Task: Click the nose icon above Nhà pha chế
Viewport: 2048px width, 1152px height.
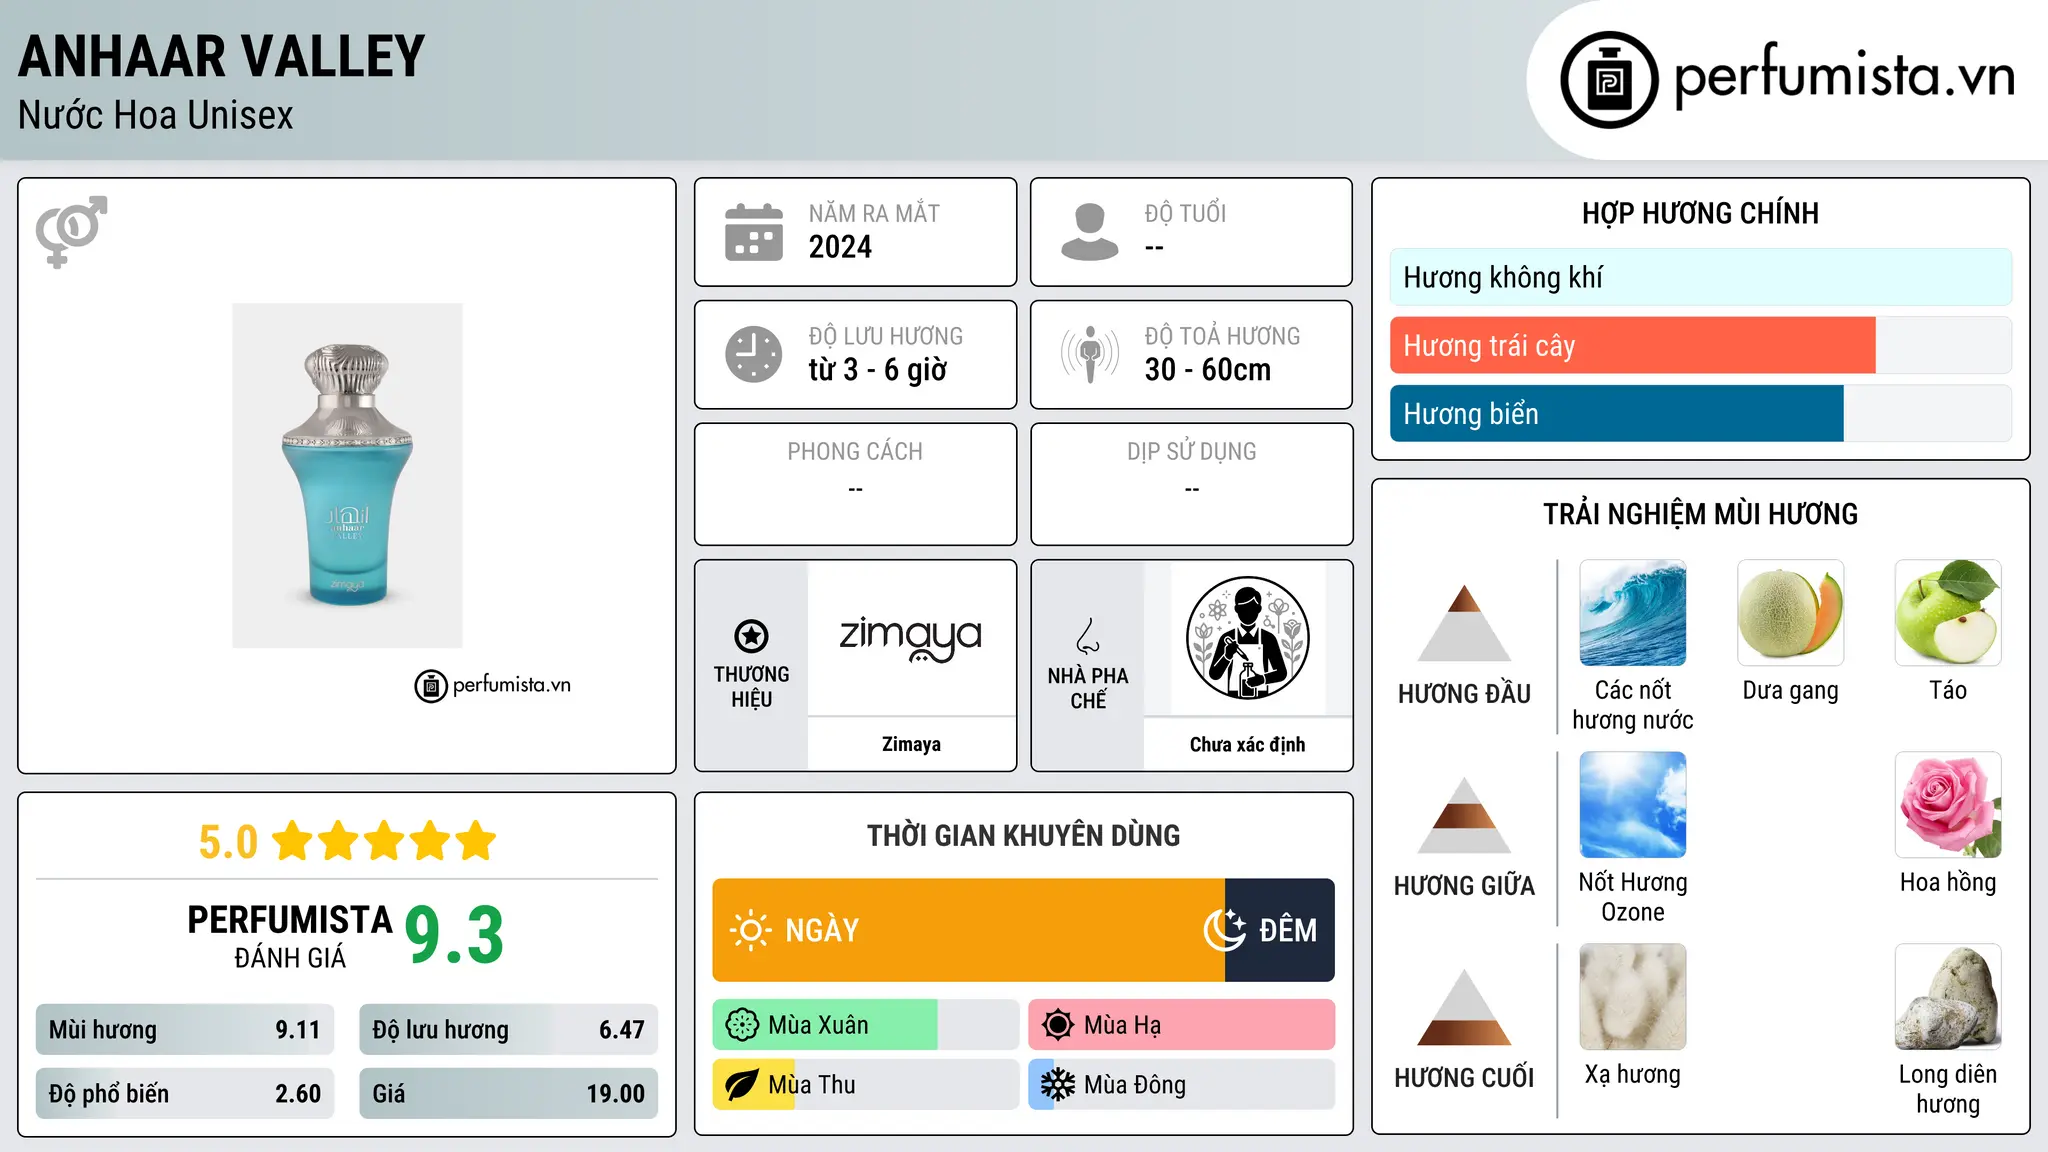Action: pyautogui.click(x=1088, y=636)
